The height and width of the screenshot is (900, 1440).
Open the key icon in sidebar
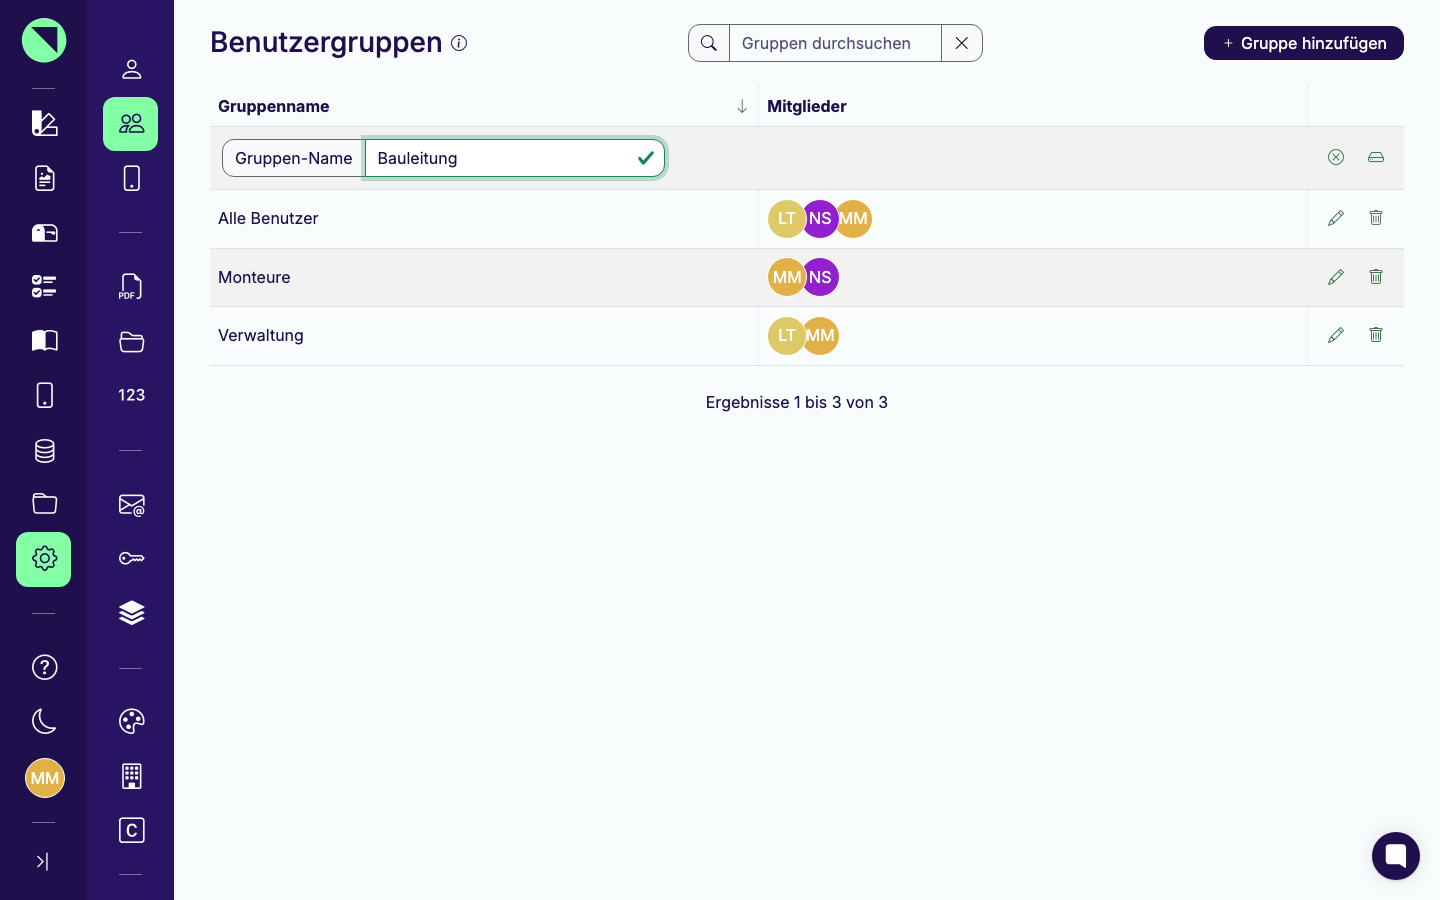point(131,558)
